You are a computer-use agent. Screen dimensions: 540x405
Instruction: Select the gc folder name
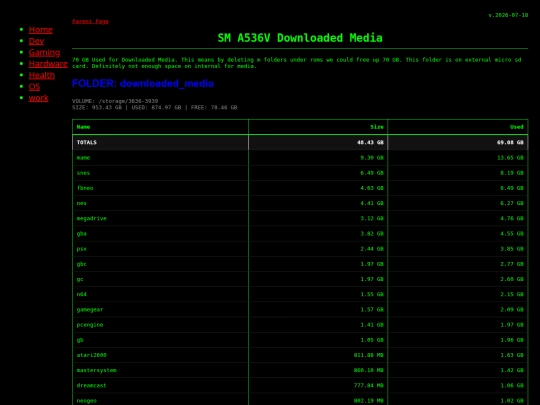(80, 279)
